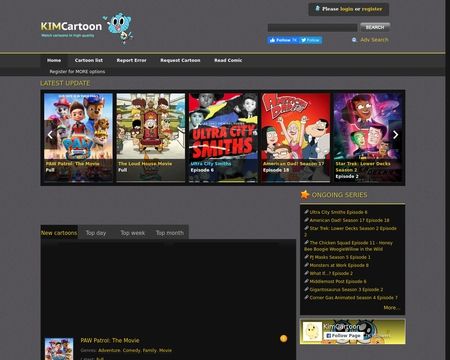Click the Twitter Follow button
Image resolution: width=450 pixels, height=360 pixels.
coord(311,40)
